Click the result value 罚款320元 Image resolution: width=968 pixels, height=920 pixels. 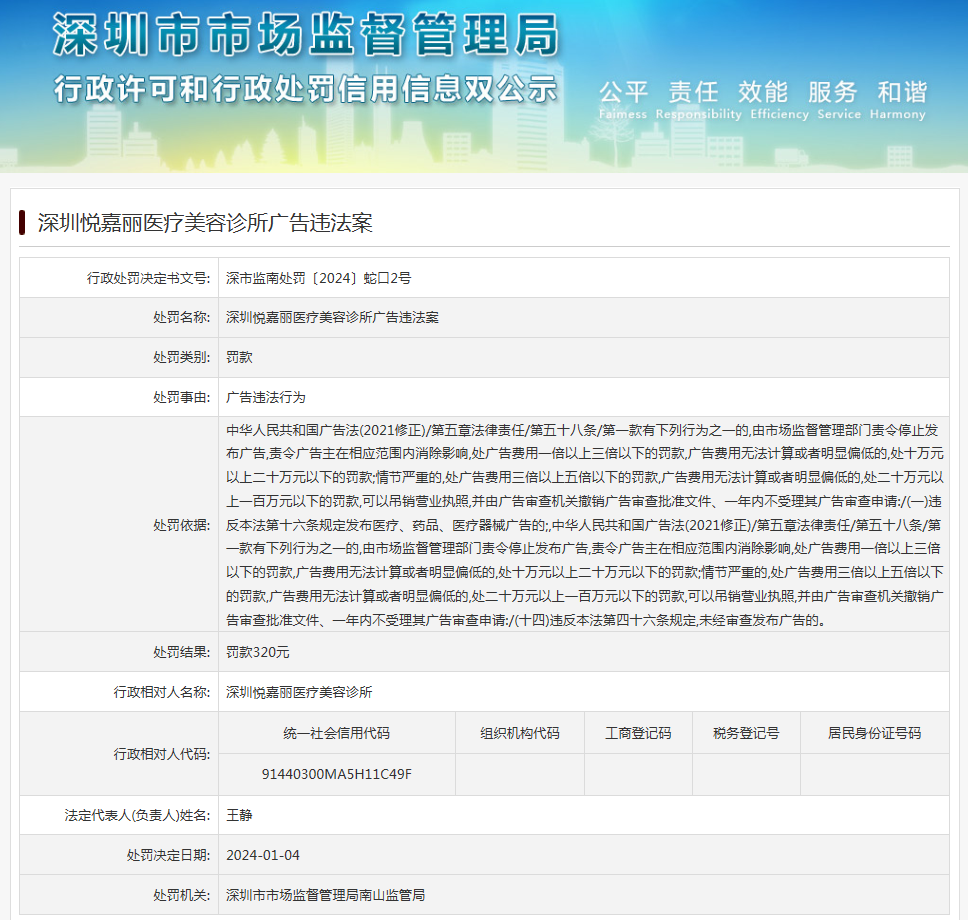tap(257, 652)
